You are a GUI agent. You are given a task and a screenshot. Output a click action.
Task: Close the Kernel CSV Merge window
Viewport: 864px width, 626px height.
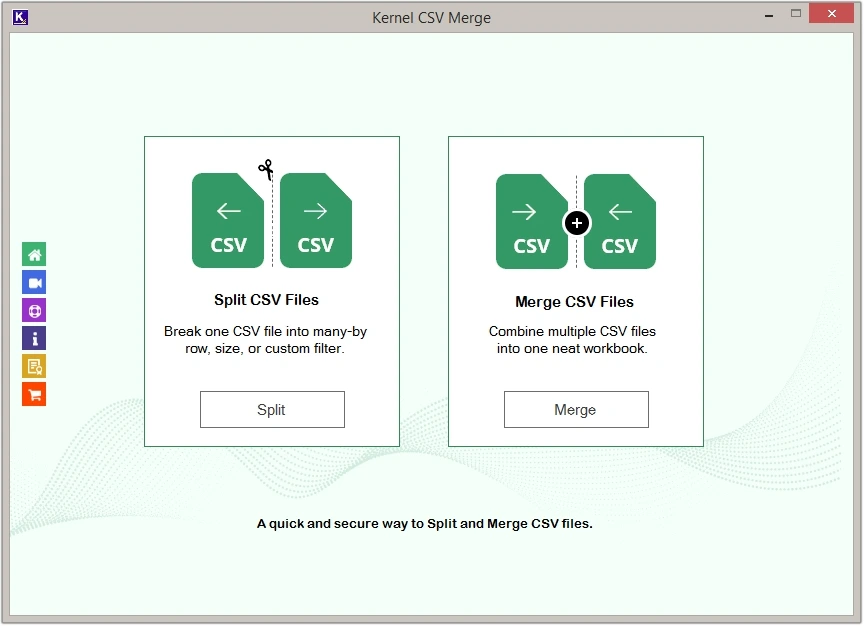pos(831,14)
